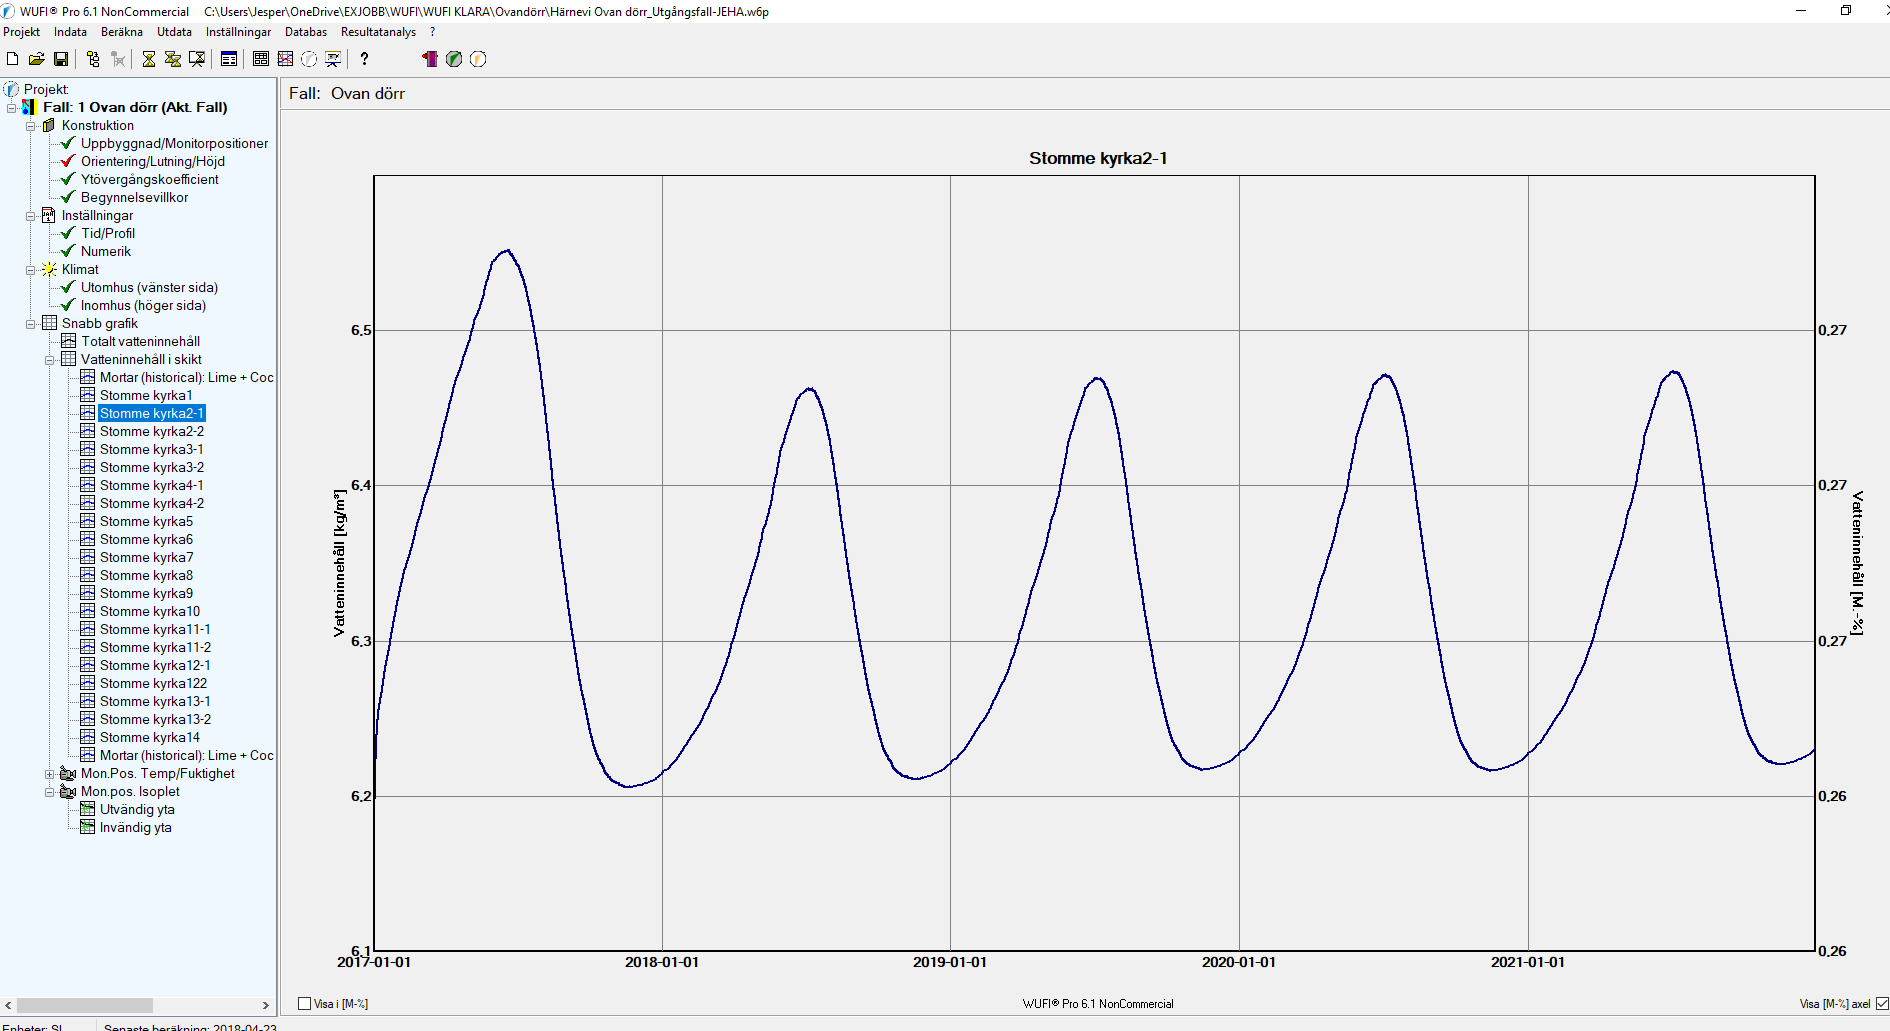Expand the Mon.Pos. Temp/Fuktighet node
Screen dimensions: 1890x1031
coord(50,774)
